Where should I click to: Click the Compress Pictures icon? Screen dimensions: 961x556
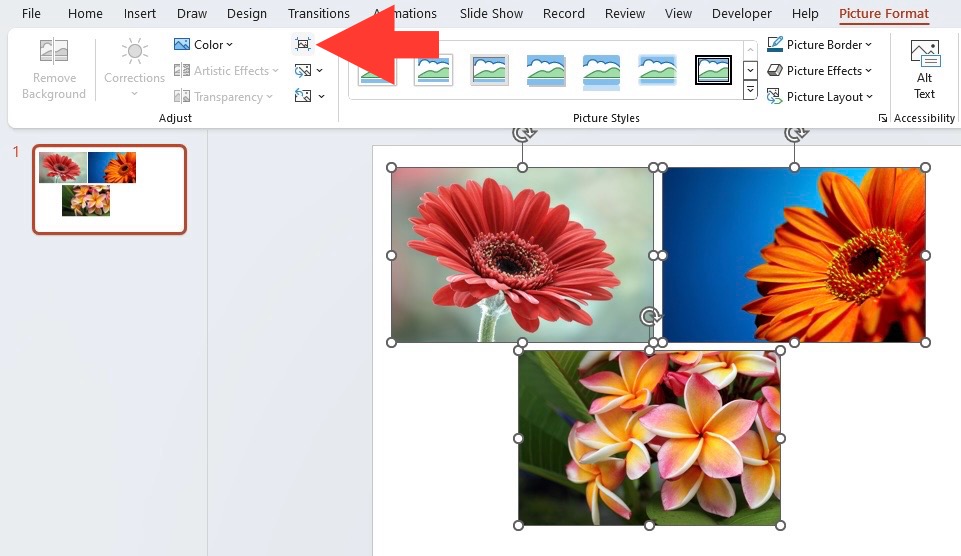[303, 44]
